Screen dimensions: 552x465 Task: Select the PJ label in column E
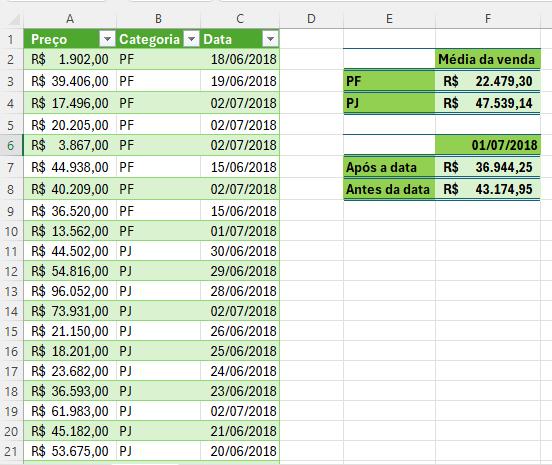(x=389, y=103)
